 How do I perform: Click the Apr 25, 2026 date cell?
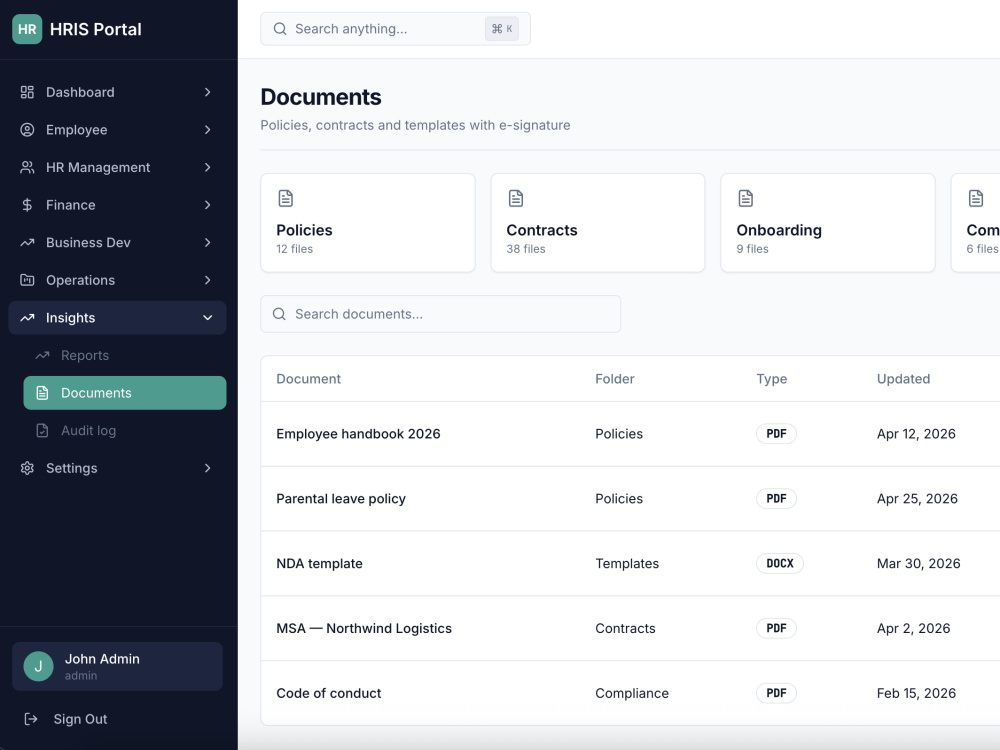pos(917,499)
